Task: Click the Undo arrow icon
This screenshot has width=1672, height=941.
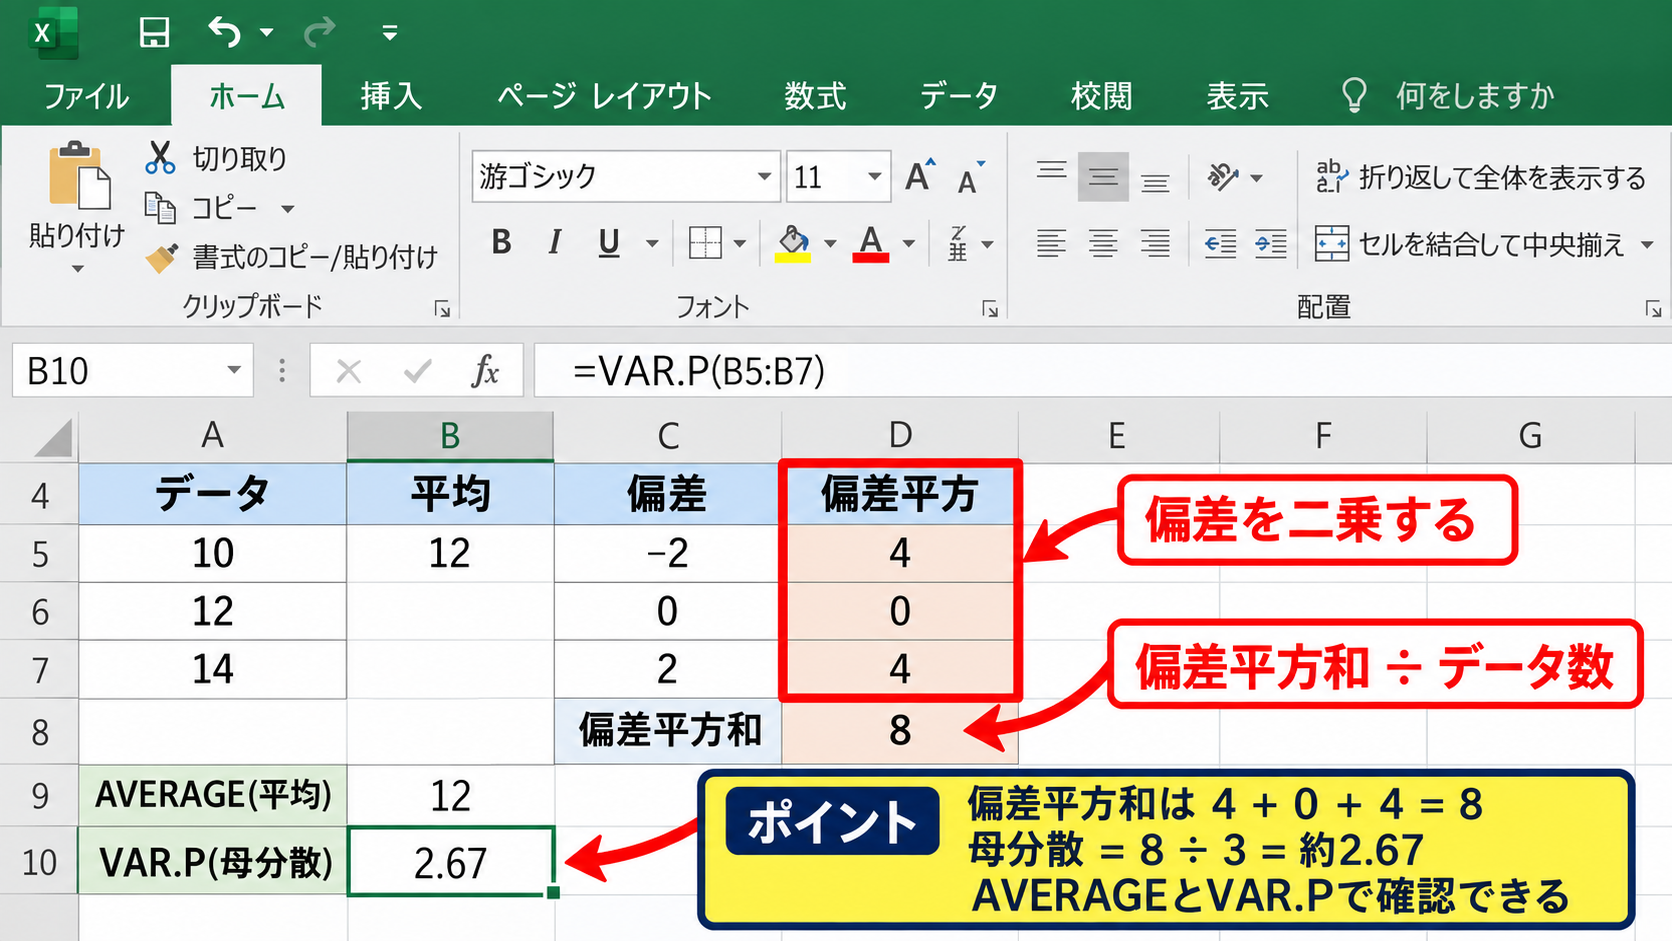Action: point(224,33)
